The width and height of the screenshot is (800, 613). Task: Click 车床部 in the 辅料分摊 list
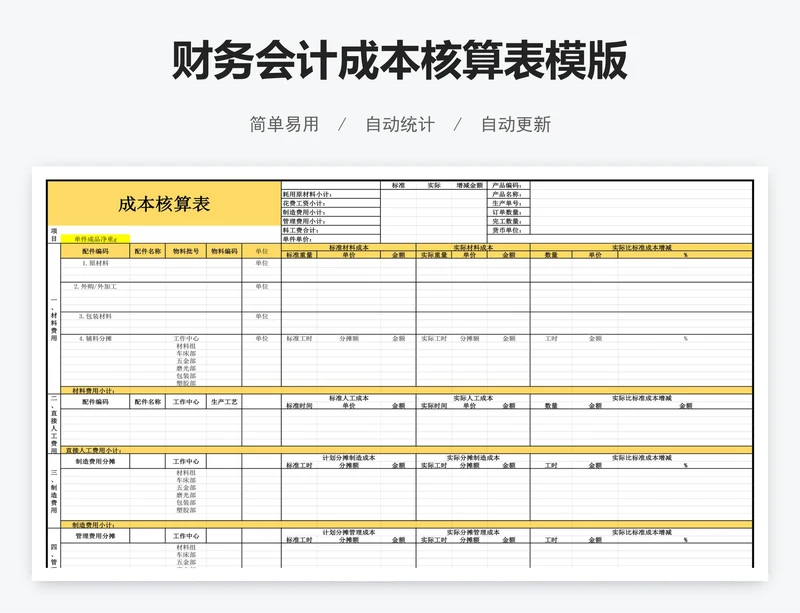pyautogui.click(x=186, y=353)
